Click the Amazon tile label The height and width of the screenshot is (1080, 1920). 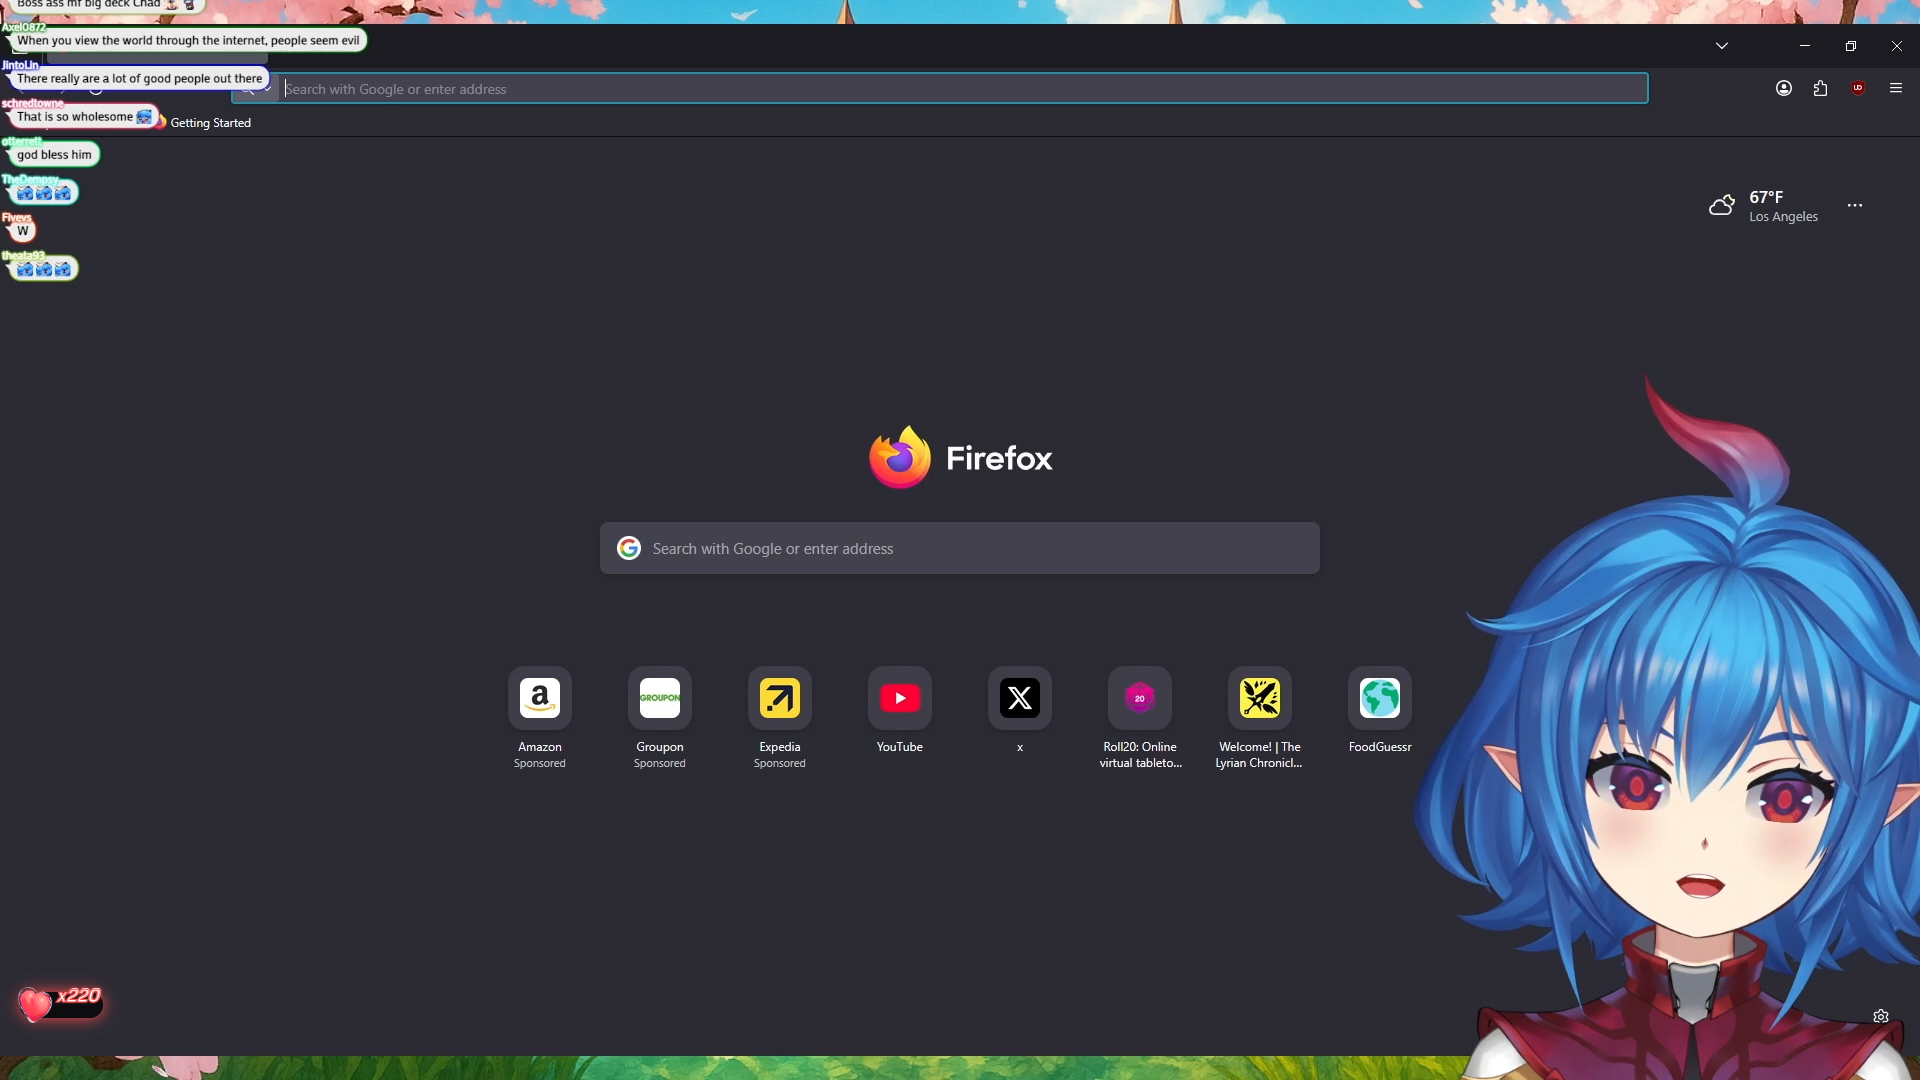coord(540,747)
